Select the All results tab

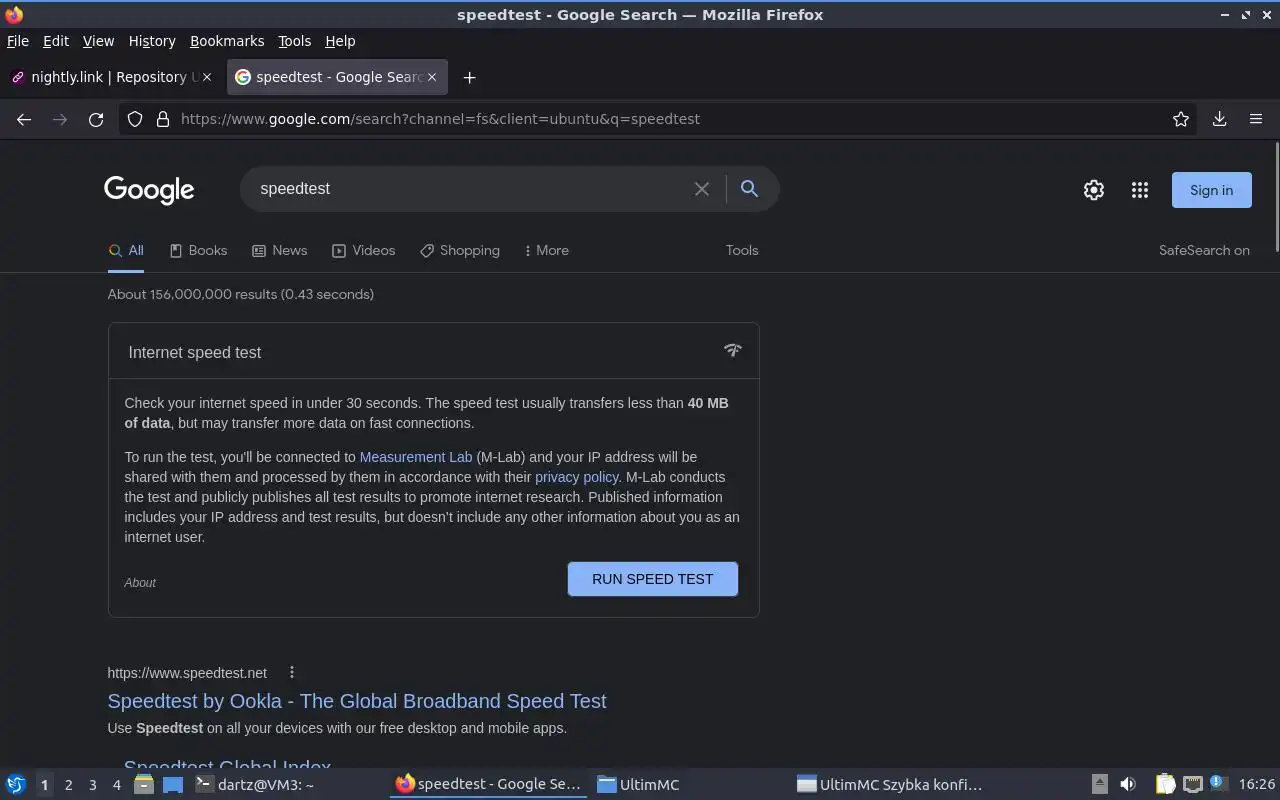pyautogui.click(x=126, y=251)
